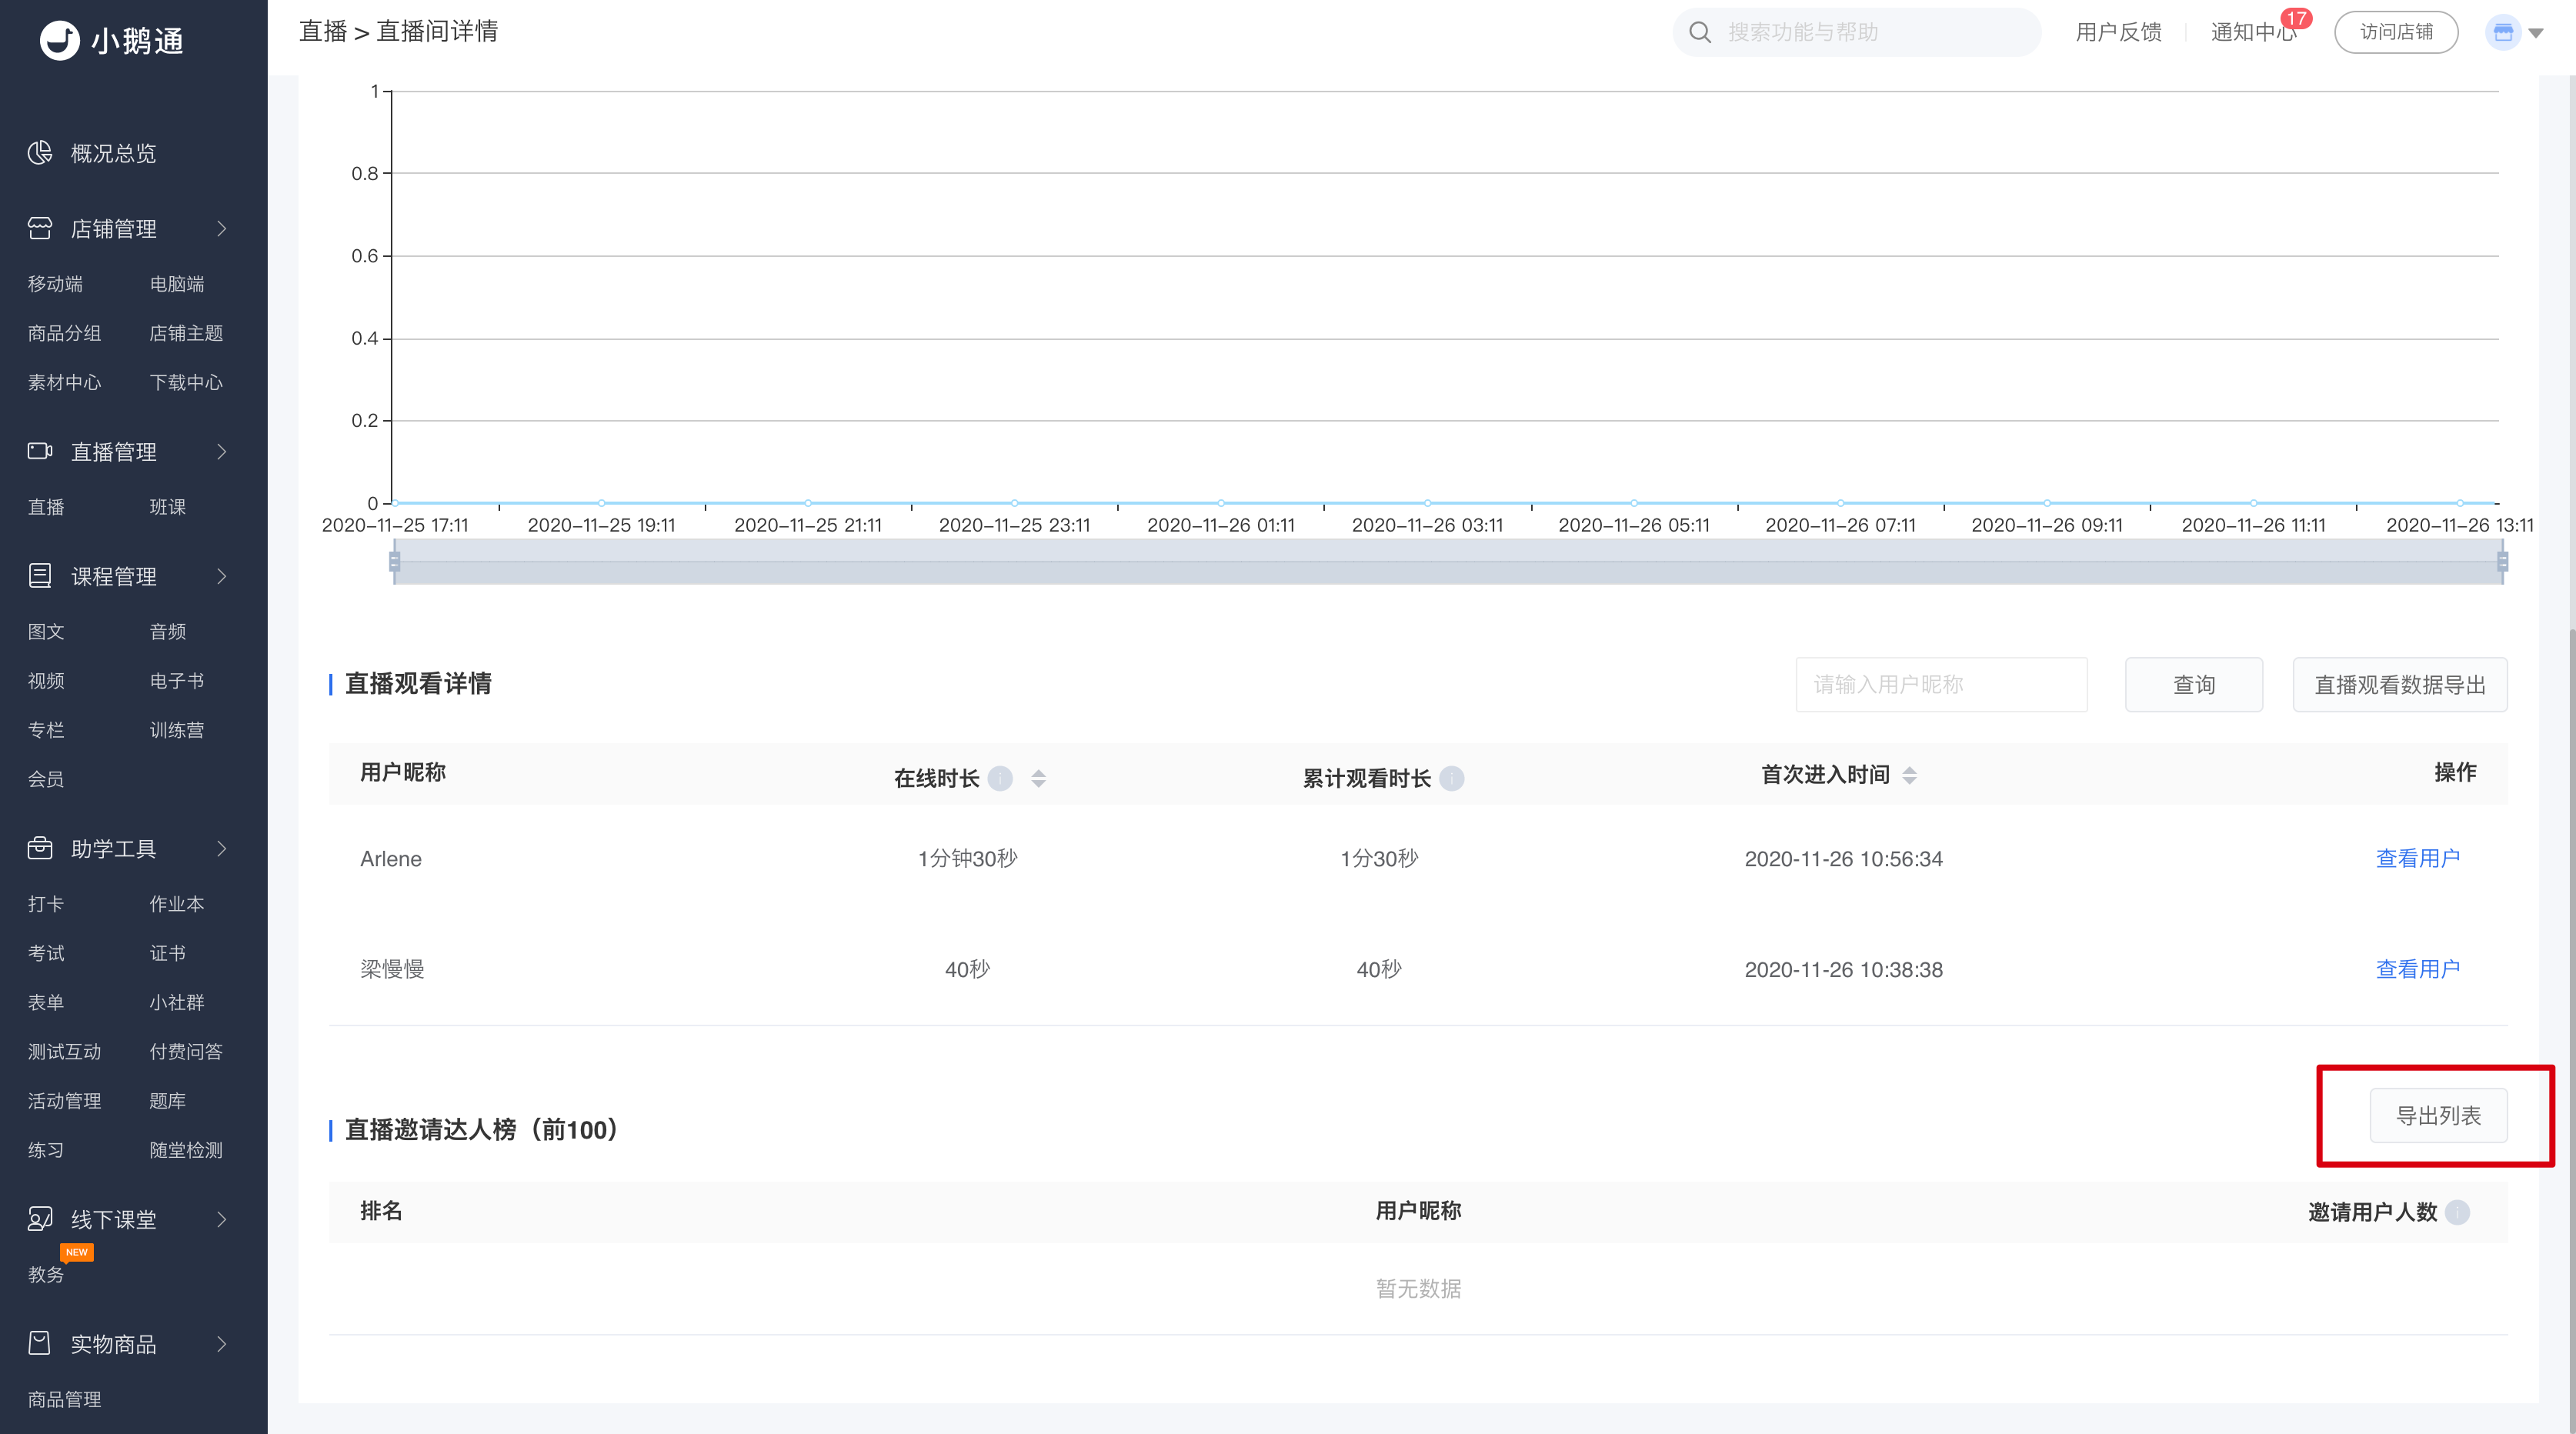
Task: Click 导出列表 button
Action: point(2438,1115)
